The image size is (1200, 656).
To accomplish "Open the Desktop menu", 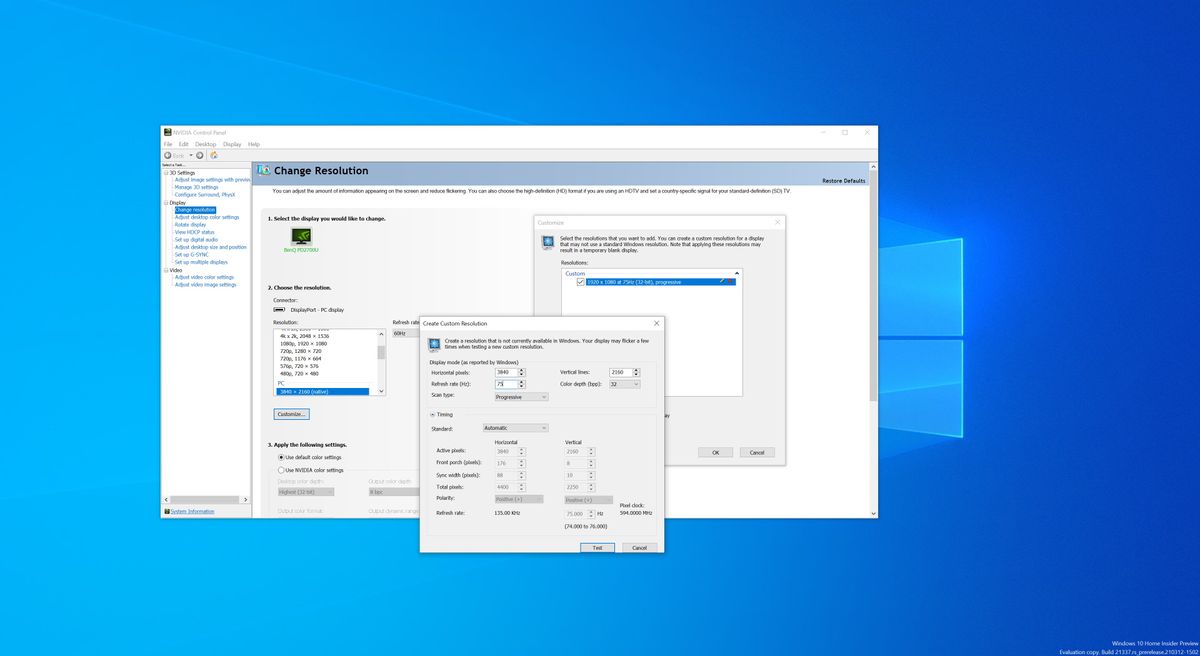I will [x=205, y=144].
